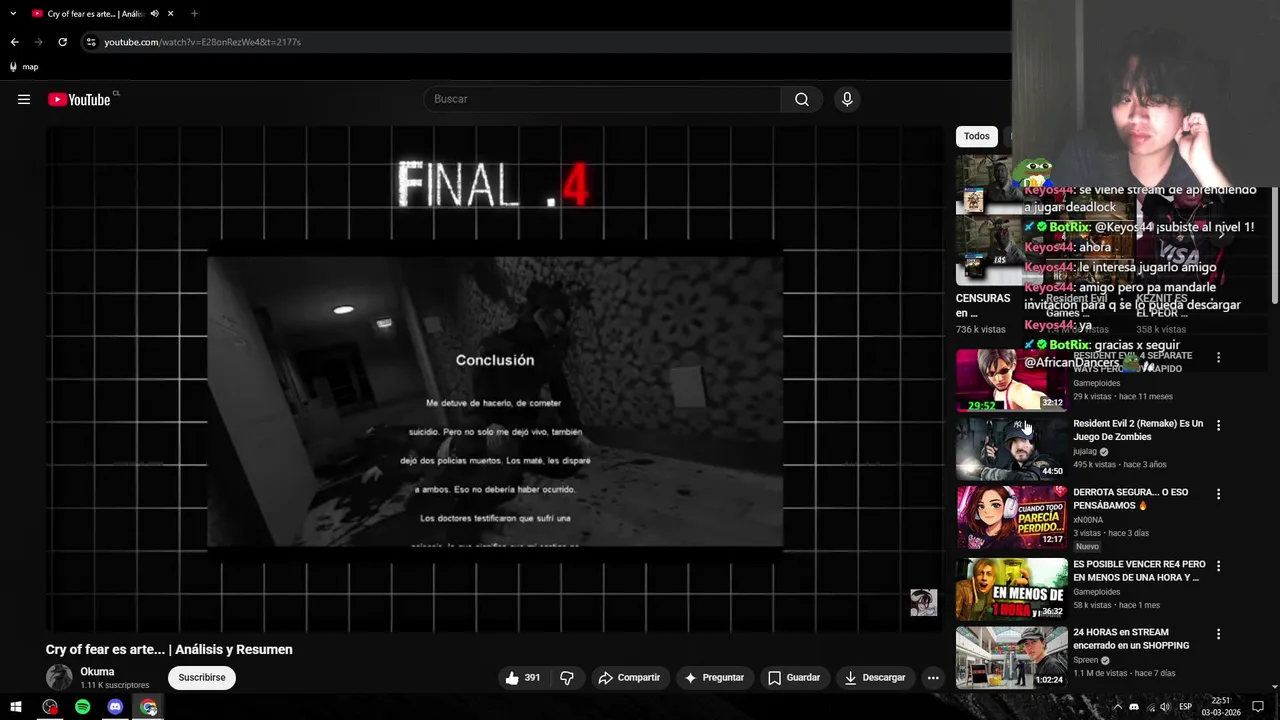Click the search magnifier button
Image resolution: width=1280 pixels, height=720 pixels.
(x=802, y=99)
